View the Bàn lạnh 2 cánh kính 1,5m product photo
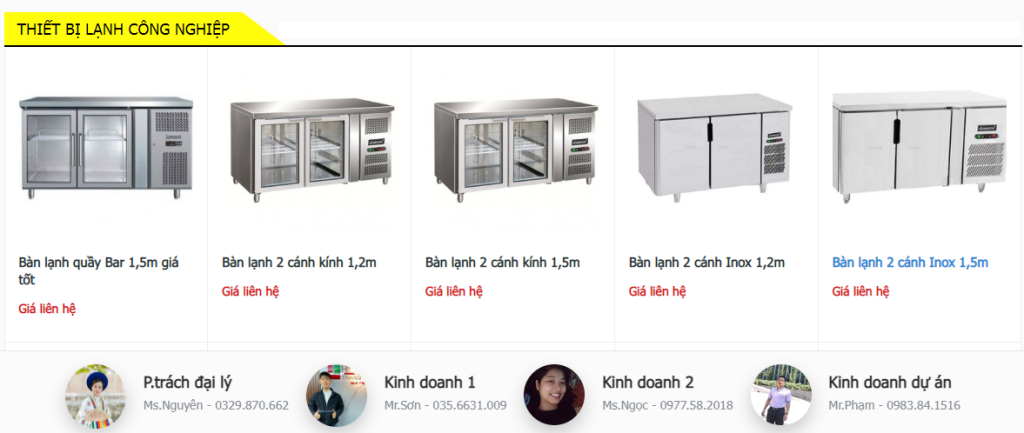This screenshot has width=1024, height=433. (516, 150)
